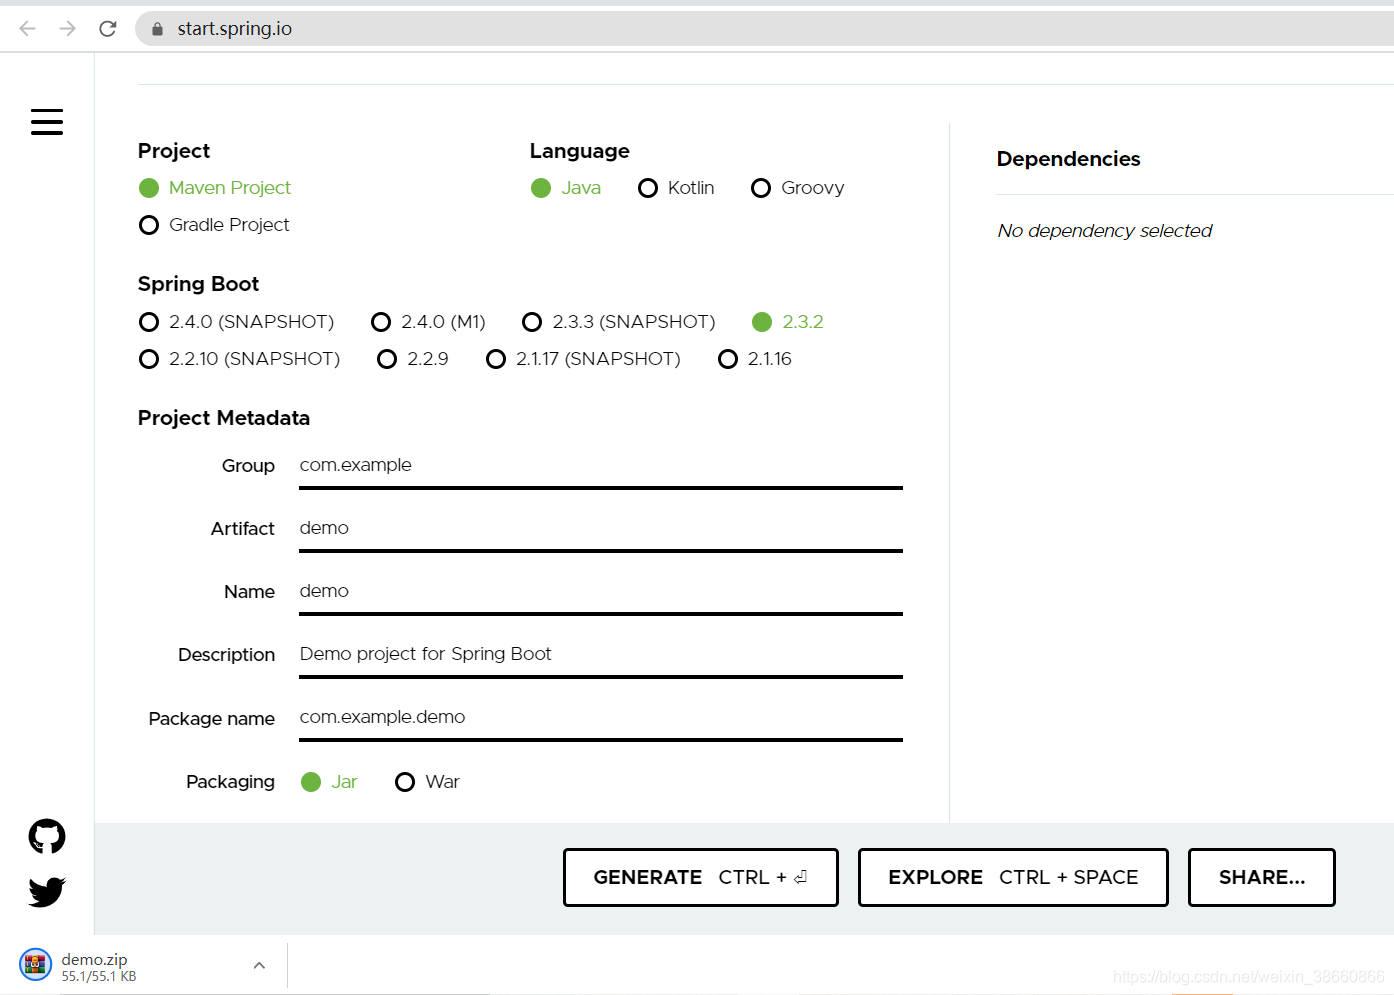Open the Twitter link icon
Image resolution: width=1394 pixels, height=995 pixels.
tap(47, 891)
